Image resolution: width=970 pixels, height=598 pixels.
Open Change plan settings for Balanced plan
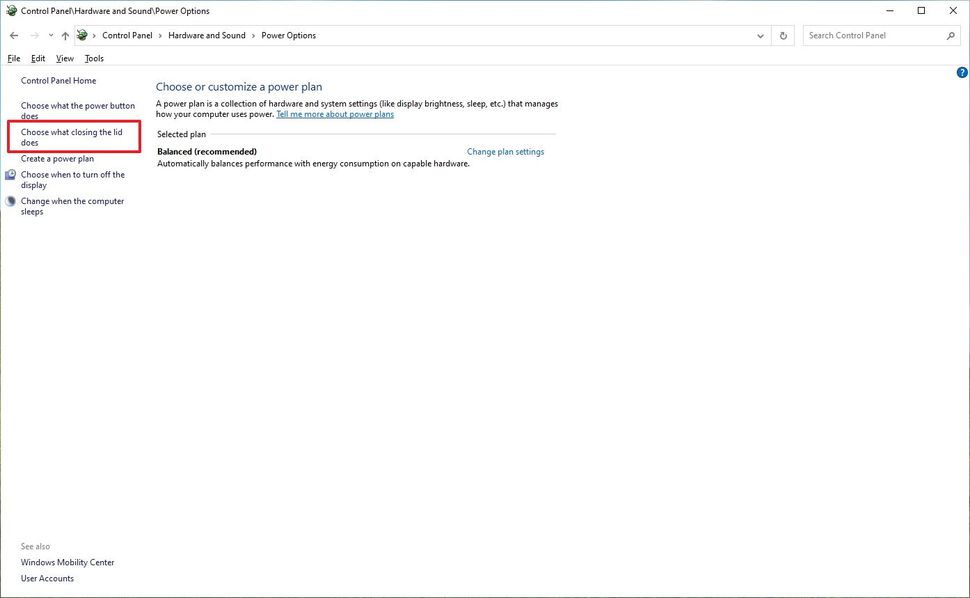coord(505,152)
